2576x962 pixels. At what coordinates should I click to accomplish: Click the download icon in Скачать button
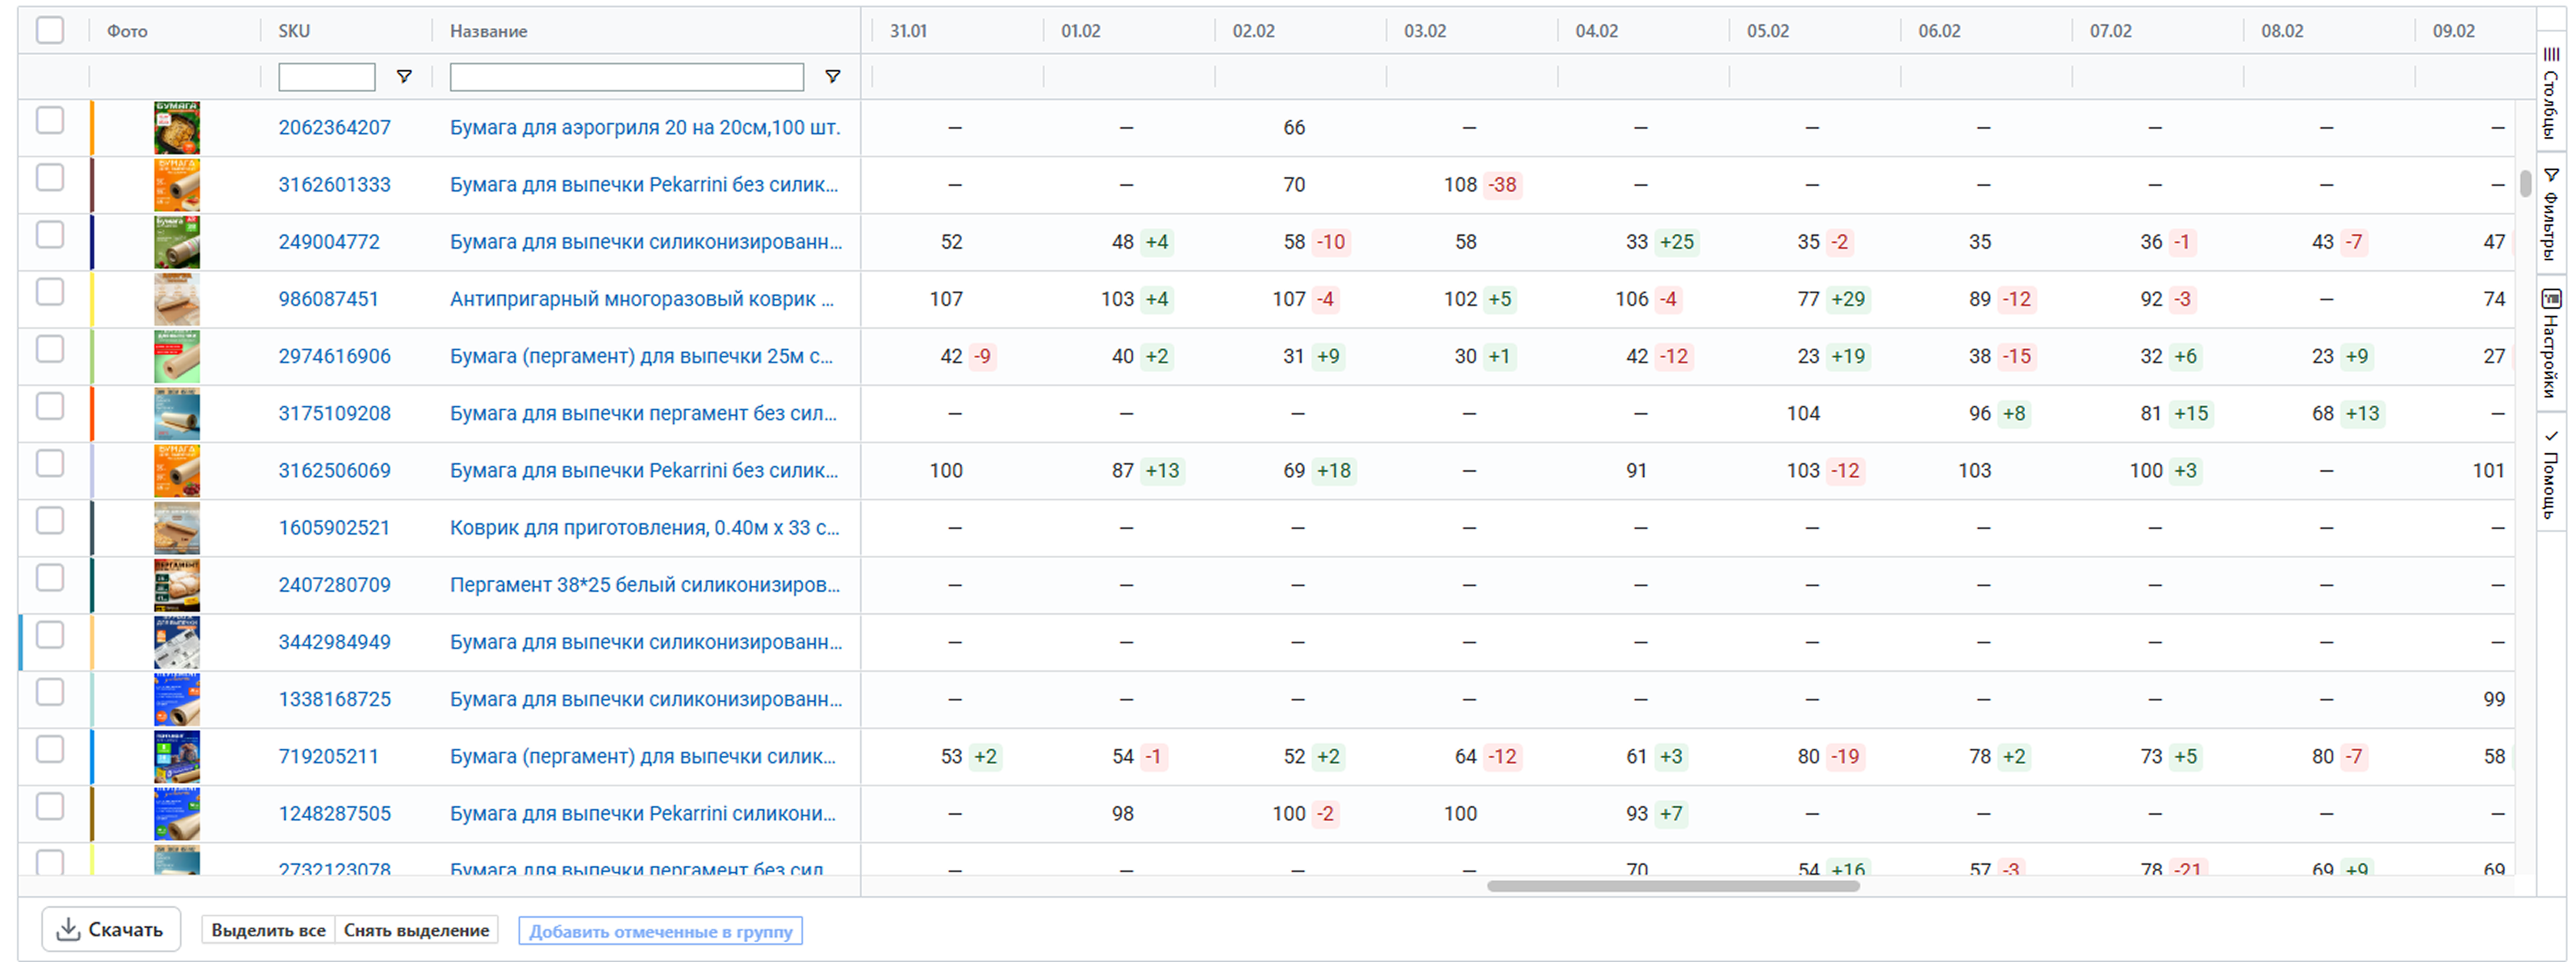point(68,929)
